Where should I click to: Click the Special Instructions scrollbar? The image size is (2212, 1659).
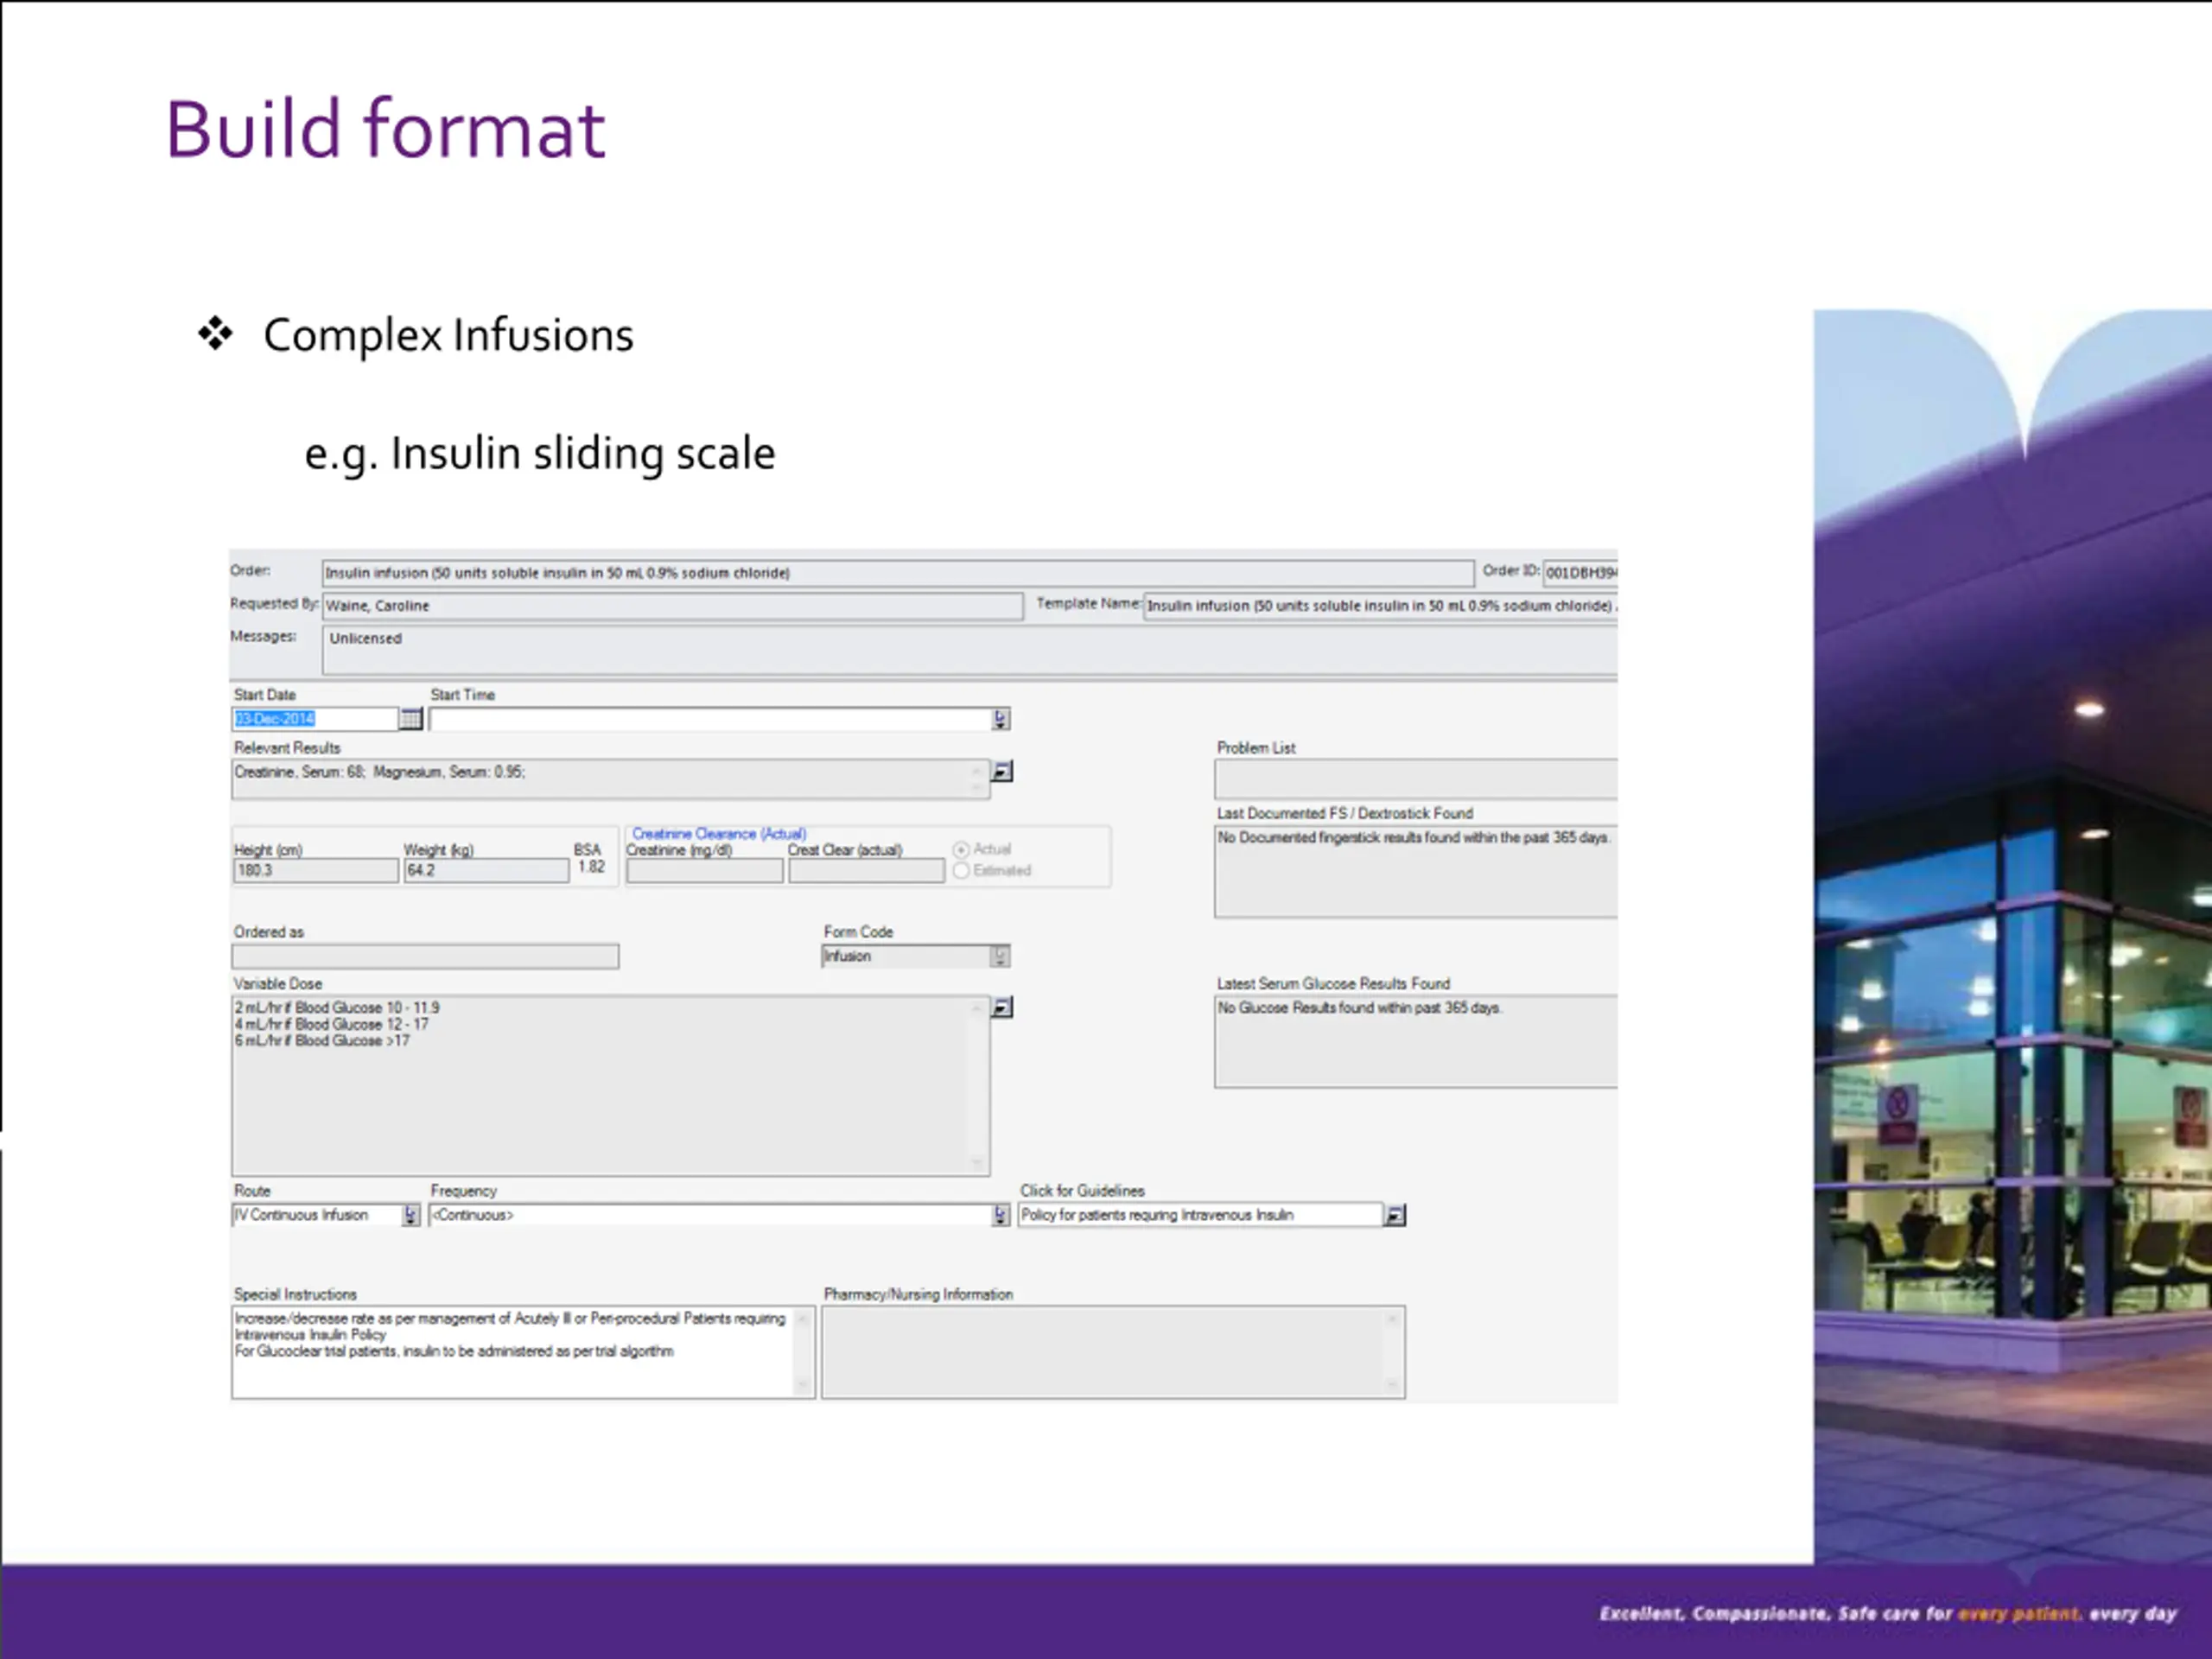[x=802, y=1352]
